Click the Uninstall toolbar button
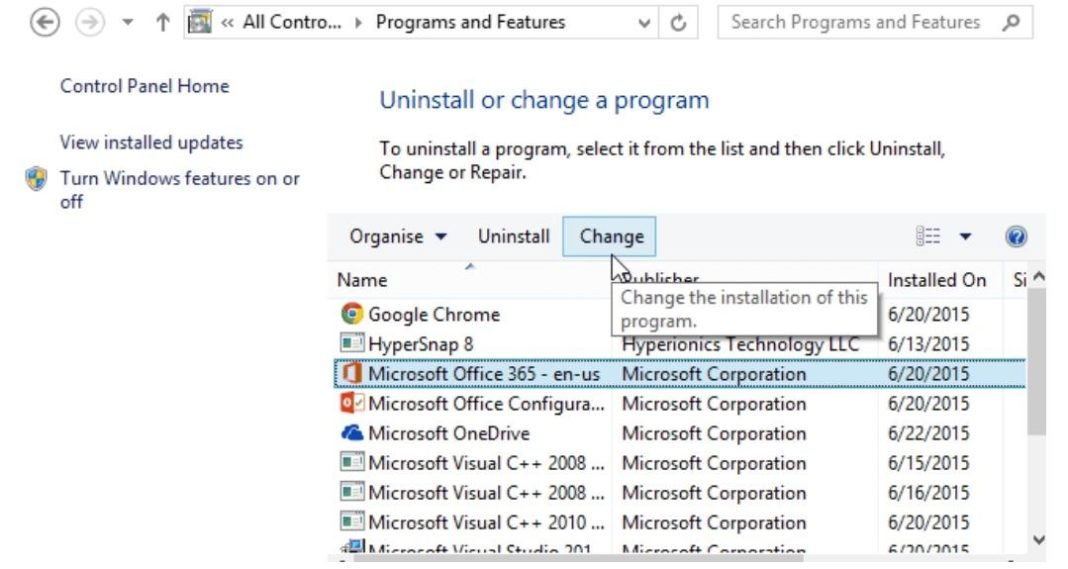This screenshot has height=569, width=1068. pos(513,237)
